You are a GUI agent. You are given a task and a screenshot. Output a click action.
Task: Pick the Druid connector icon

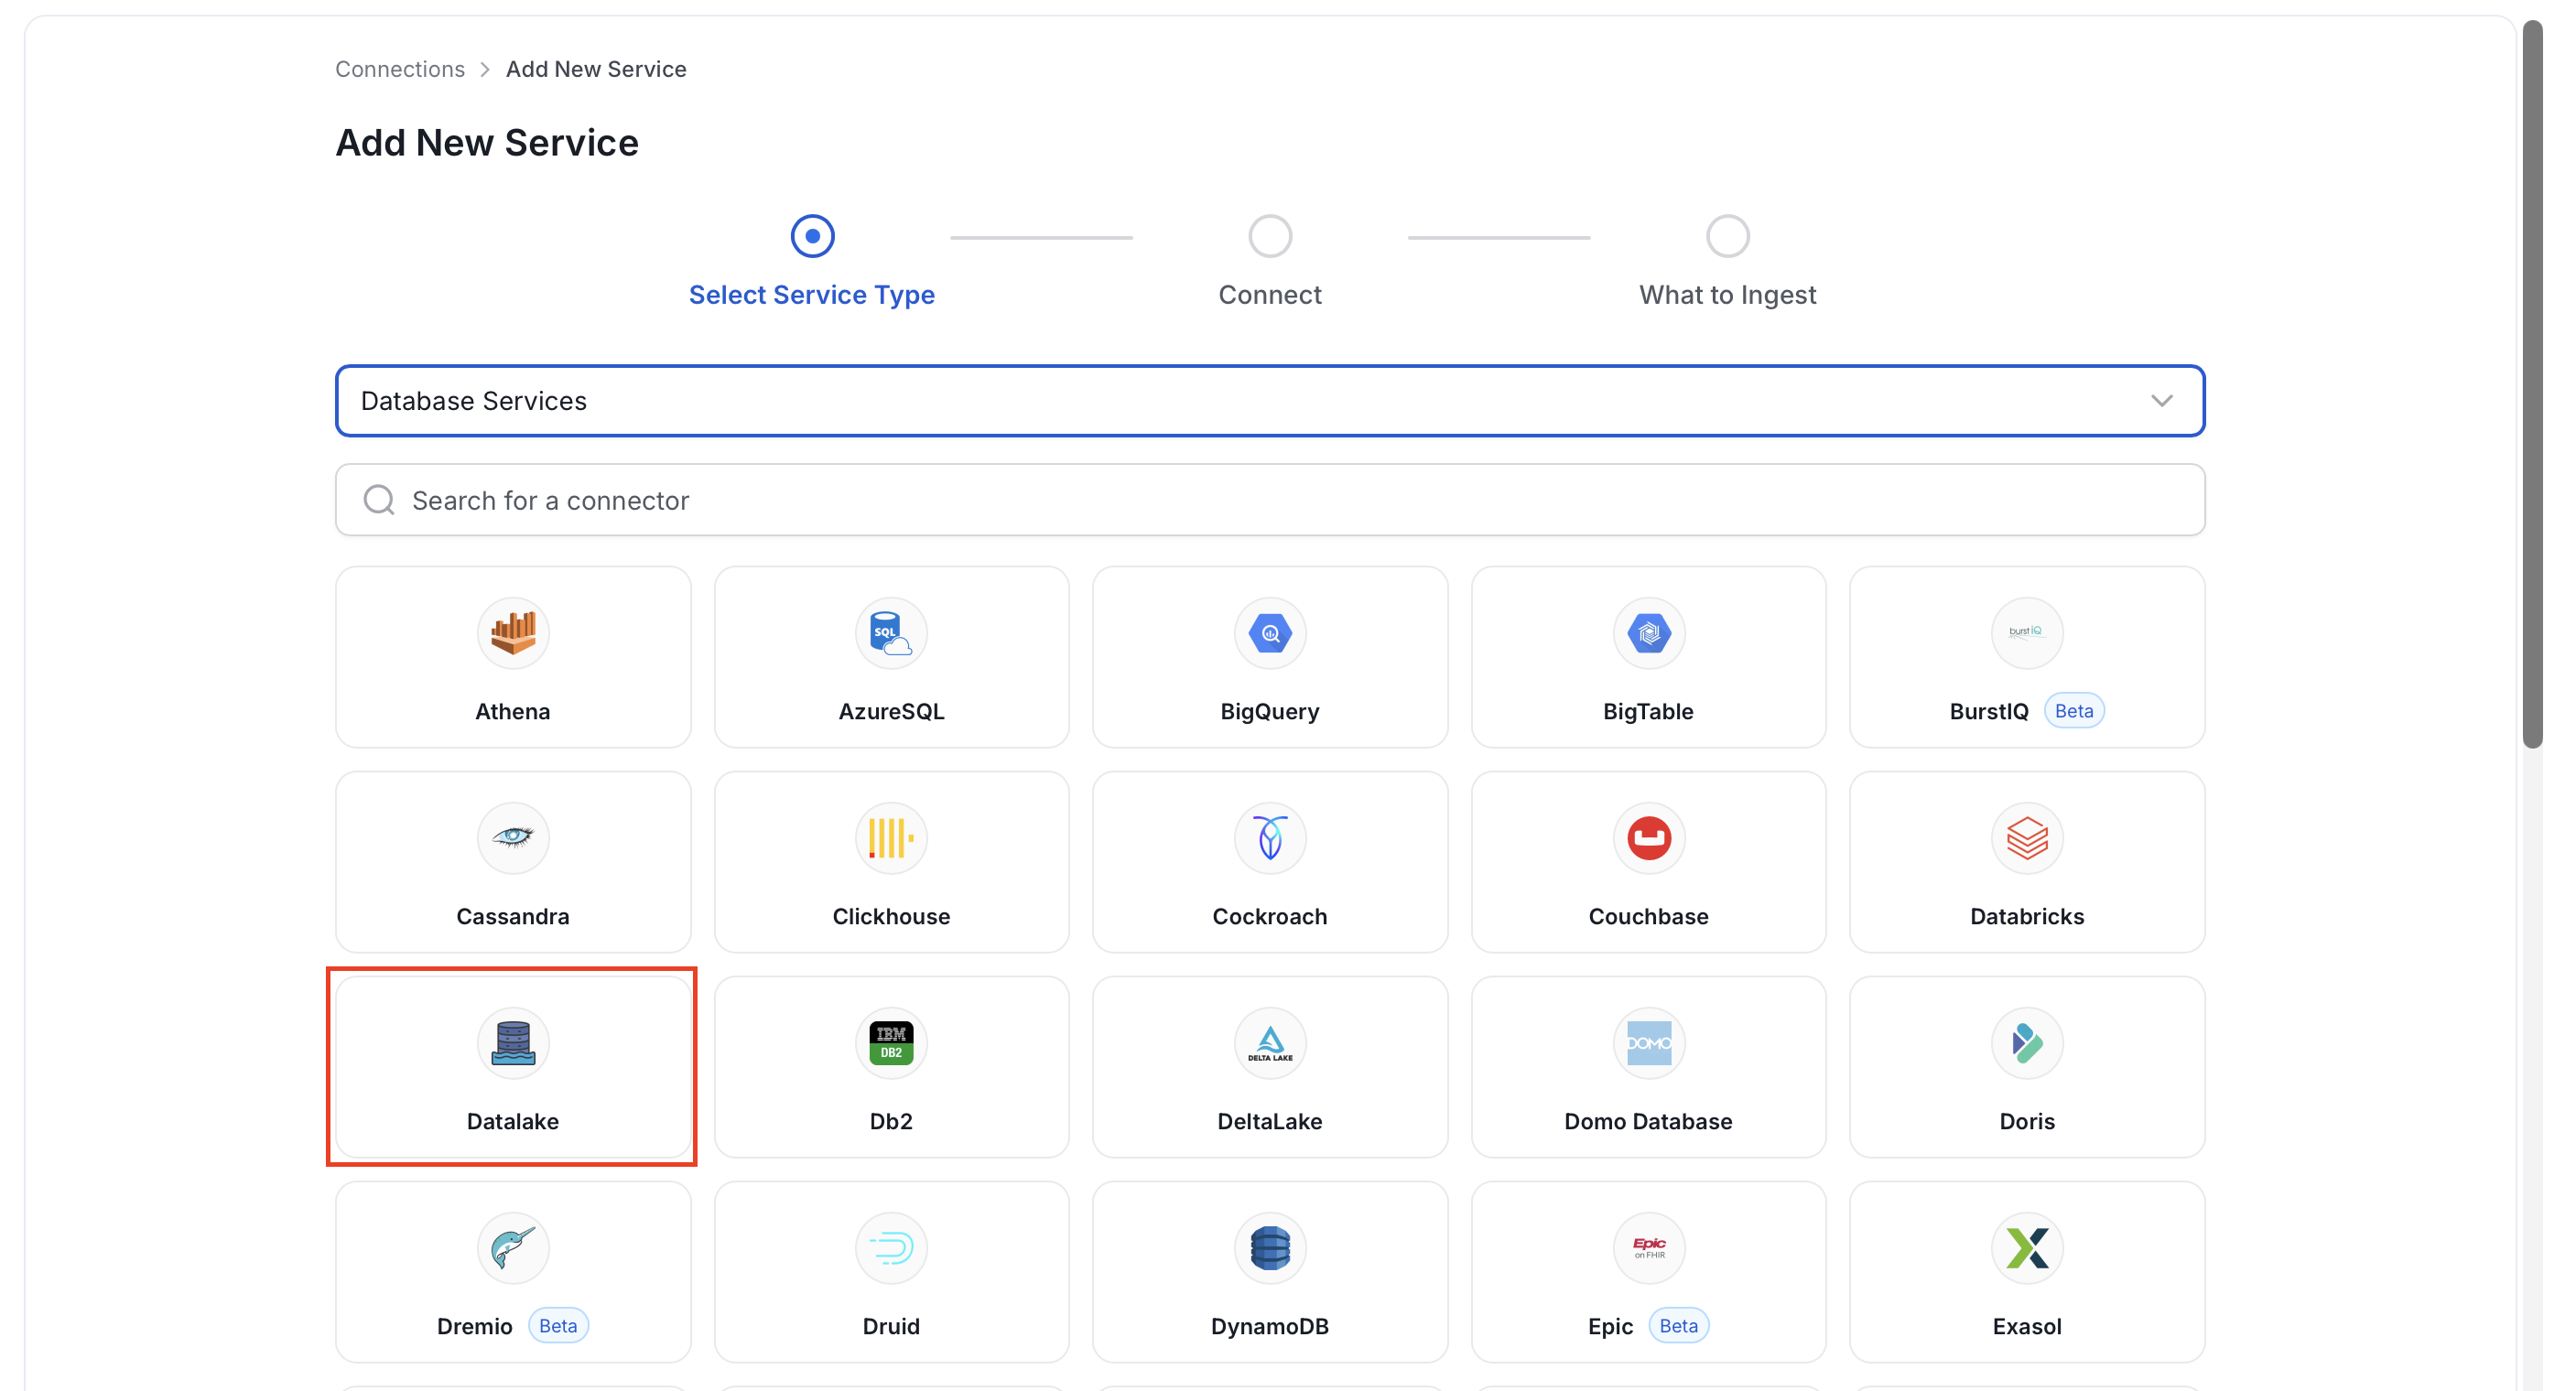click(891, 1248)
